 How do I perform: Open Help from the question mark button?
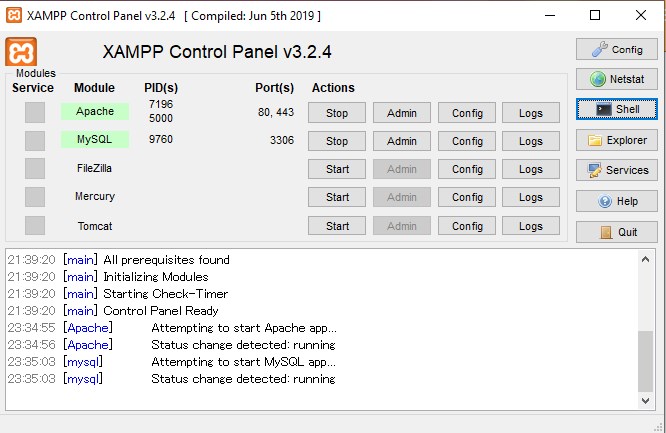tap(616, 201)
